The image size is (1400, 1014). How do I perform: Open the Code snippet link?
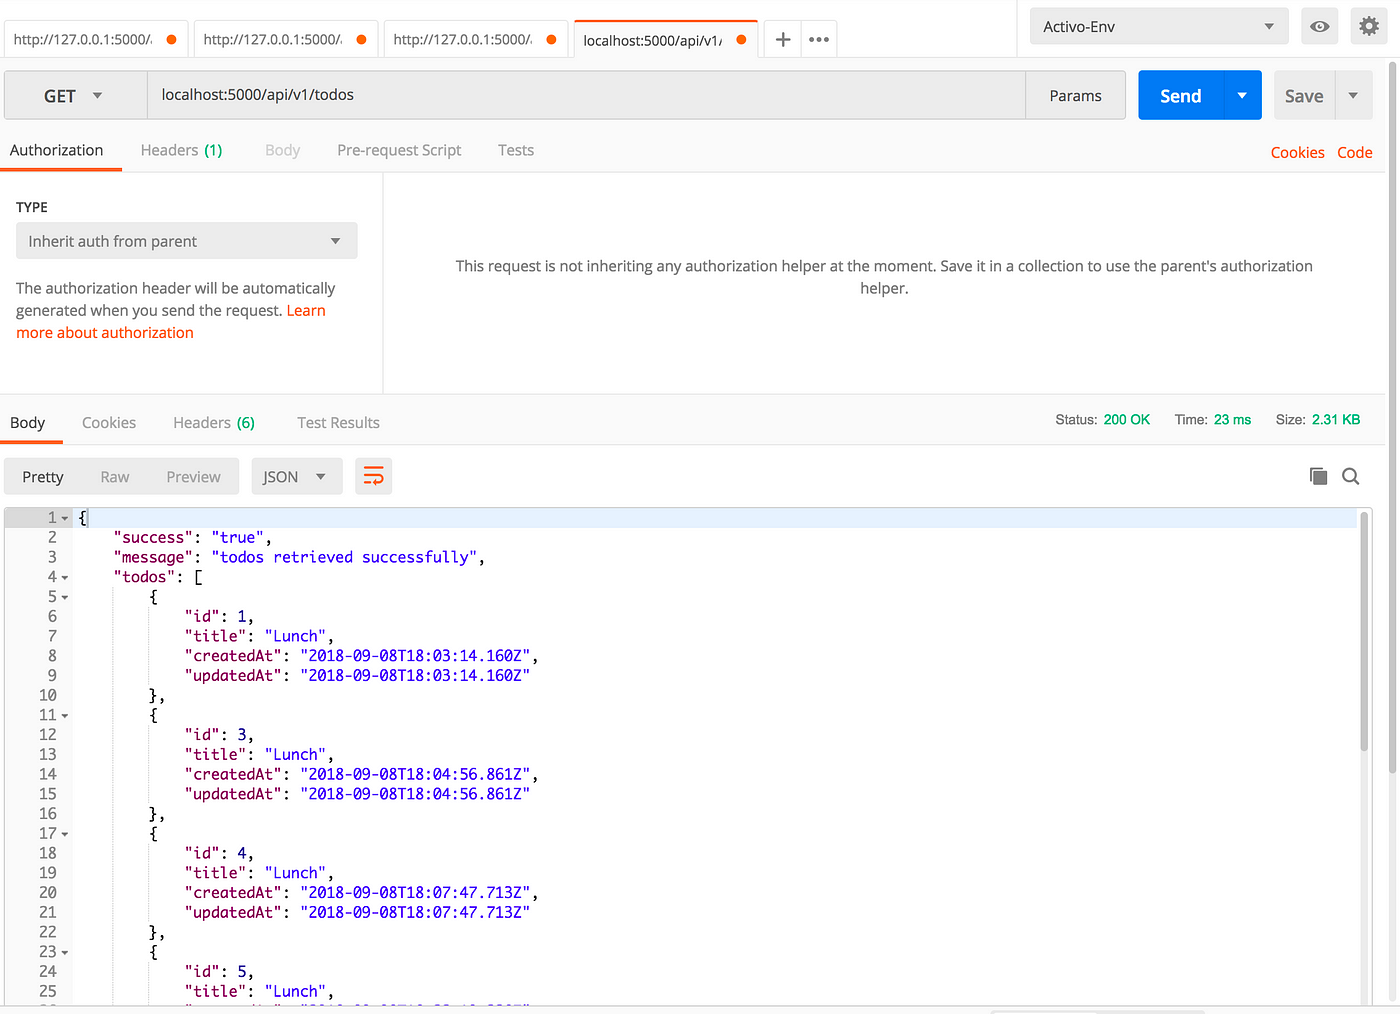point(1355,152)
